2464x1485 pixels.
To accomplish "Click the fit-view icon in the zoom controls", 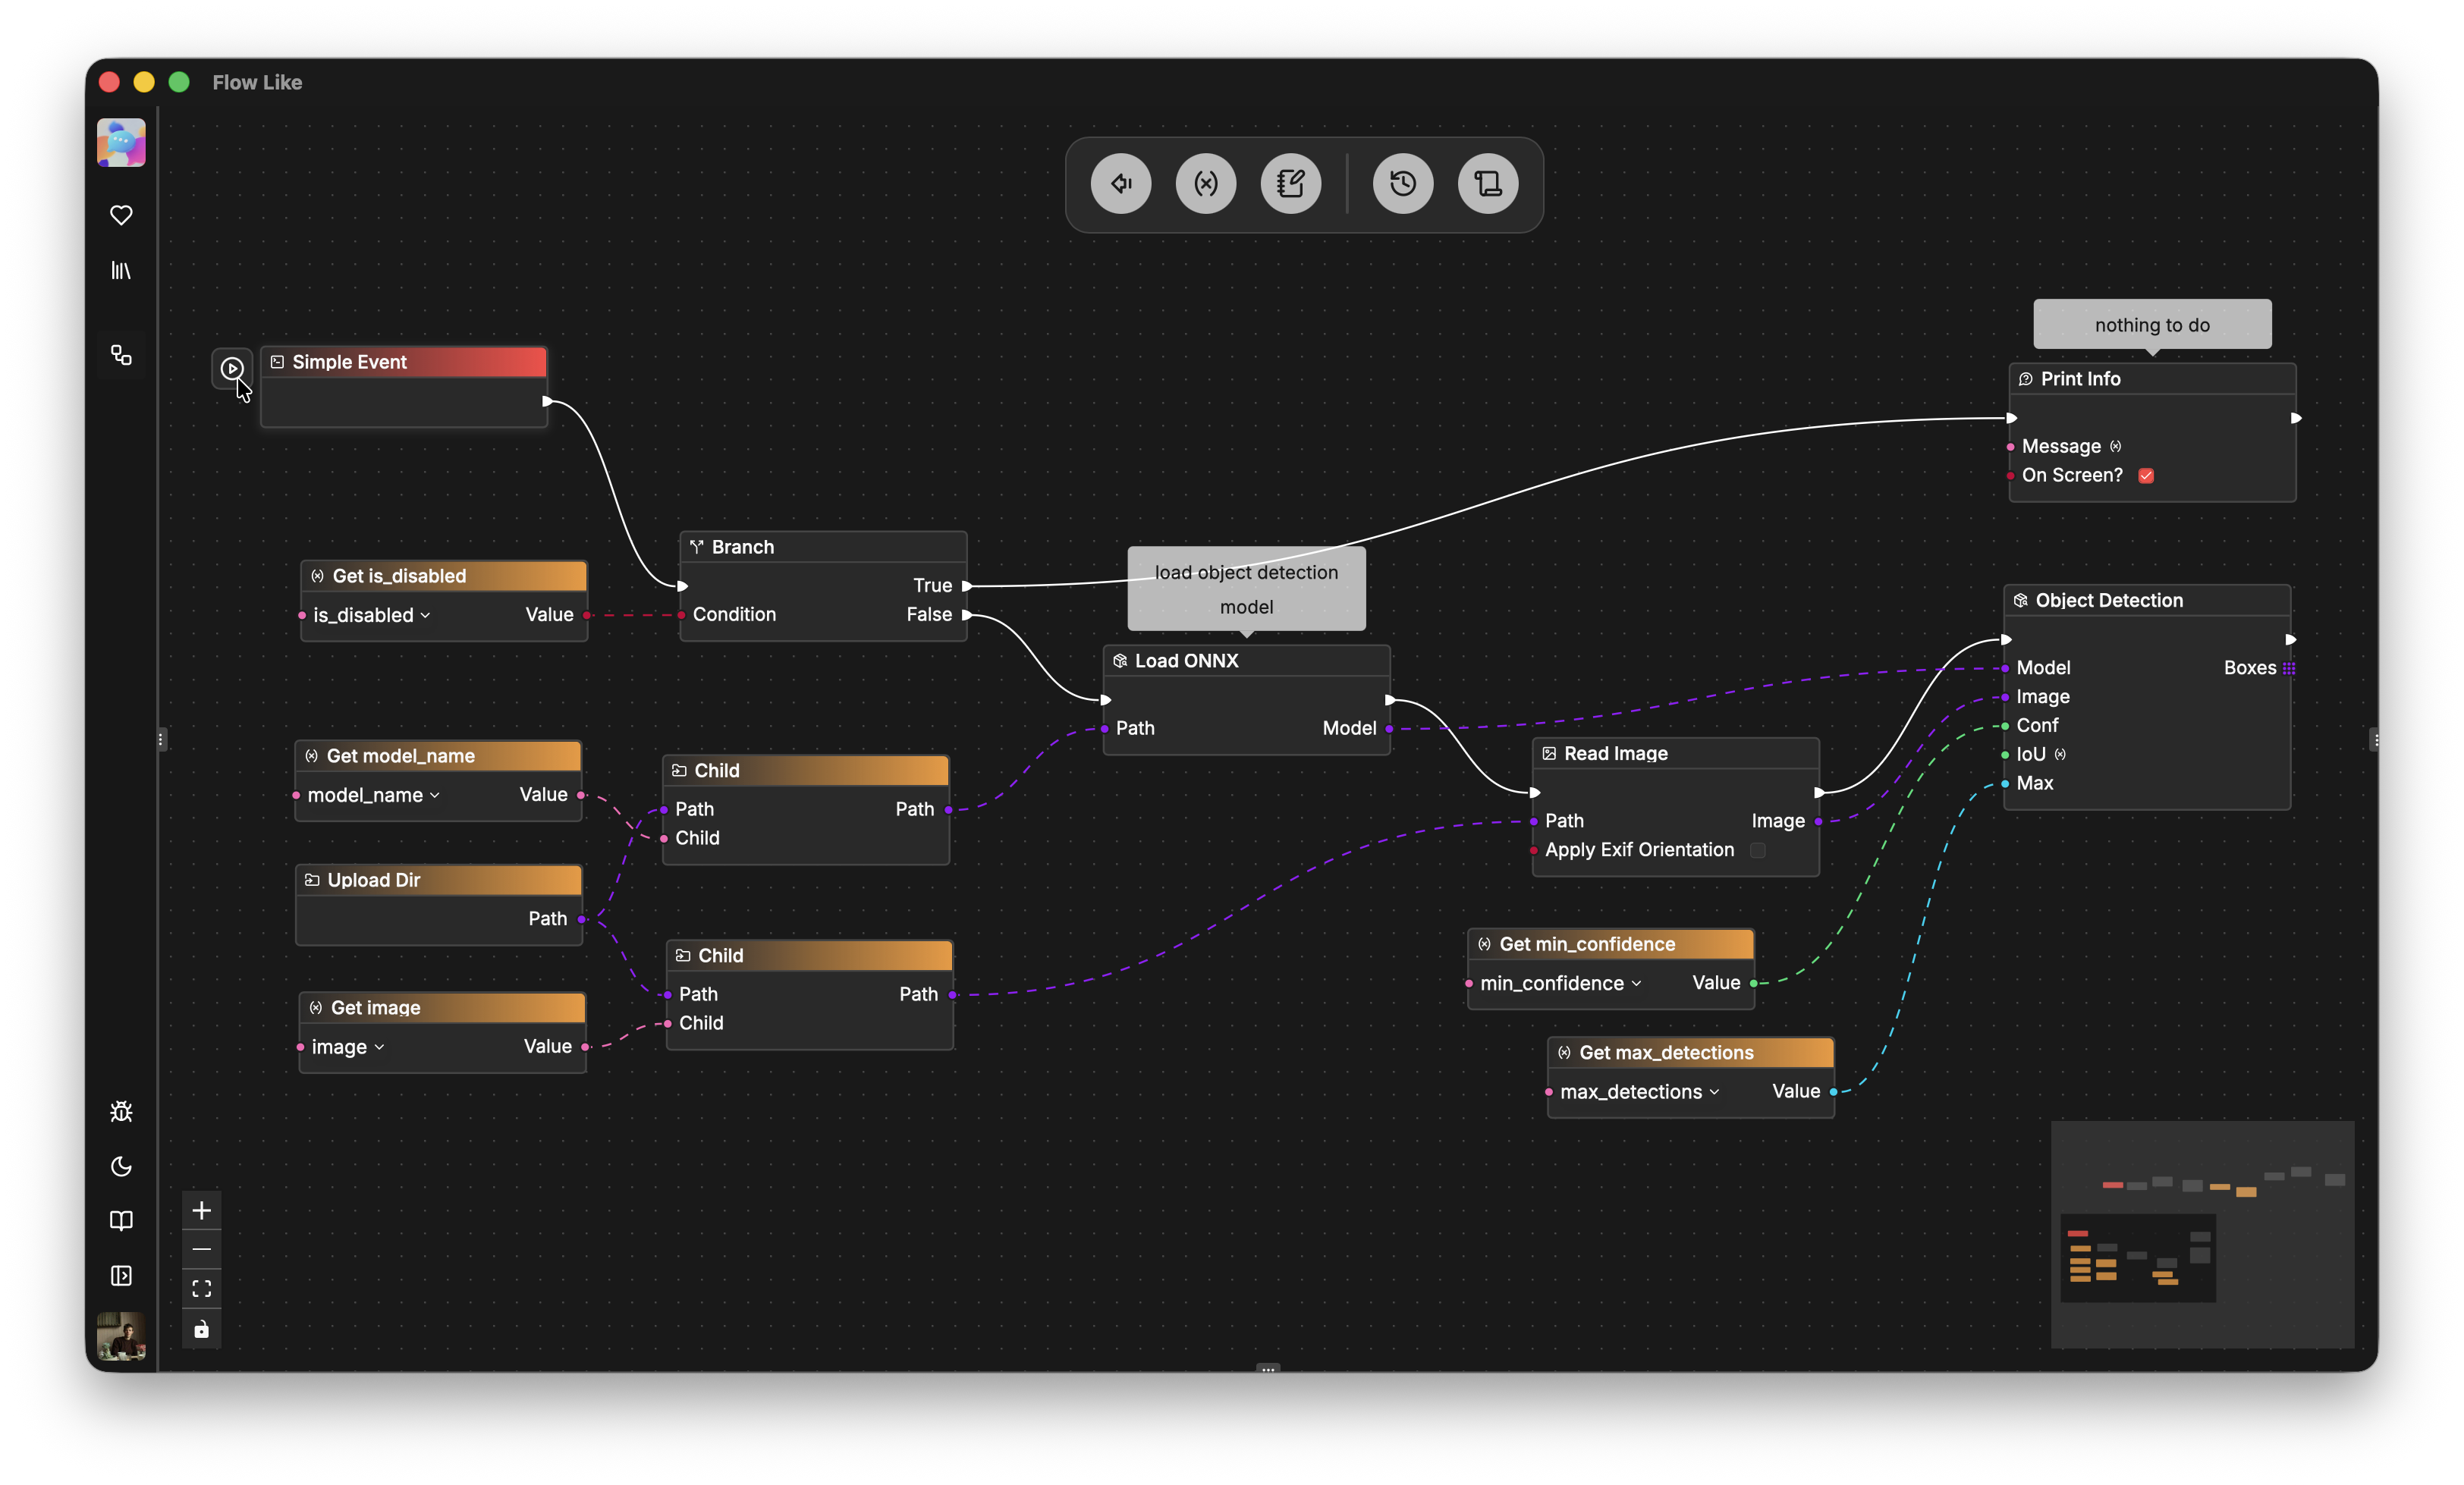I will click(x=201, y=1288).
